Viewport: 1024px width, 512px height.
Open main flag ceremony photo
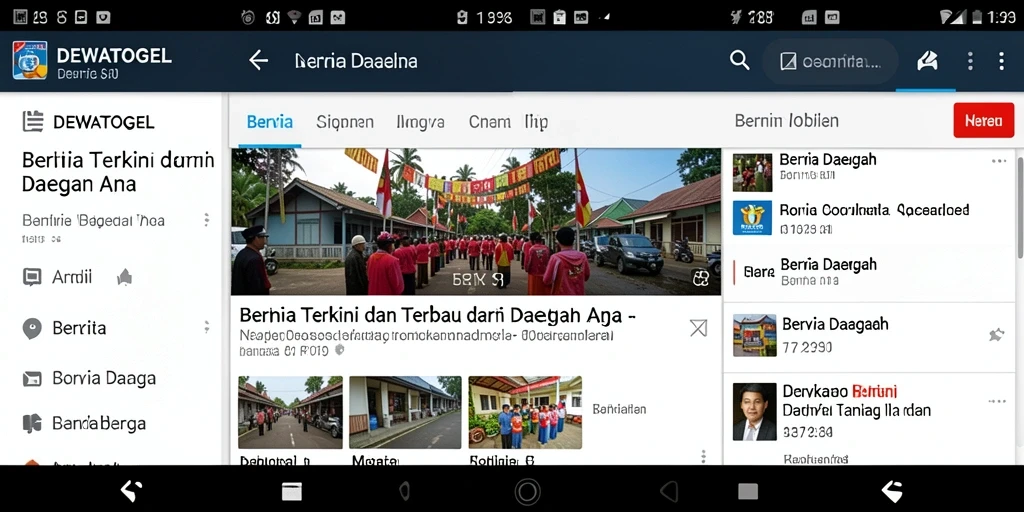click(475, 222)
